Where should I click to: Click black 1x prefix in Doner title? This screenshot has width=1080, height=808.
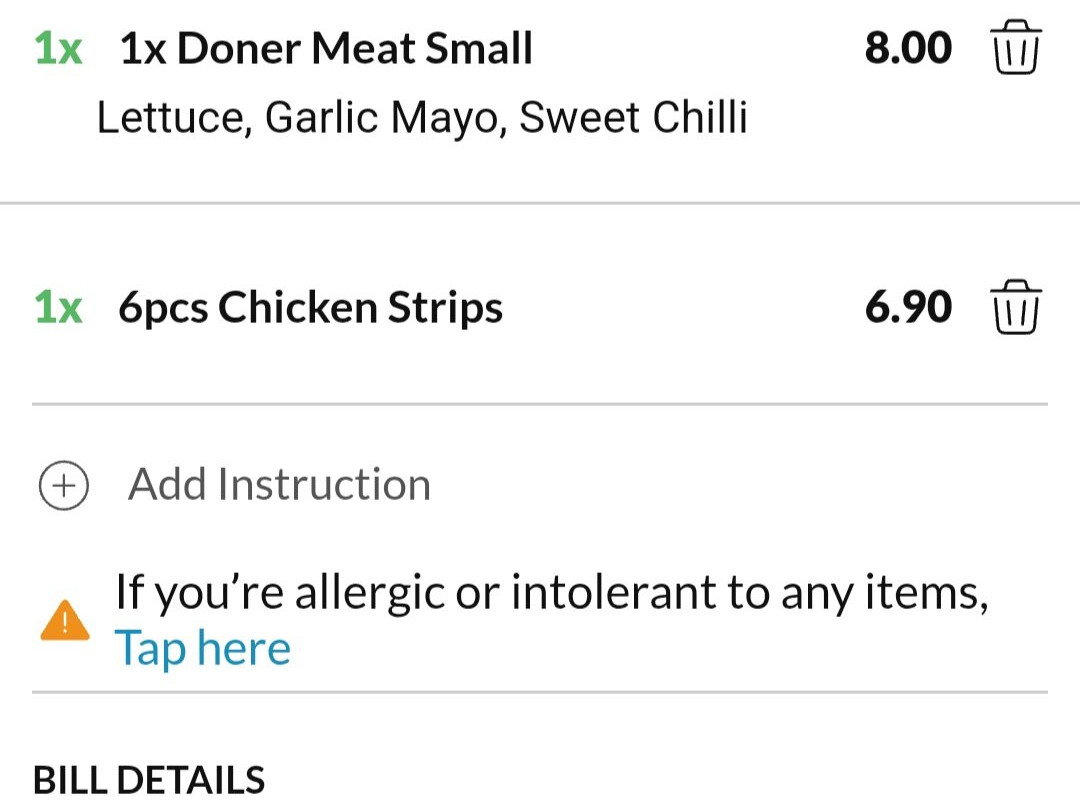tap(143, 49)
